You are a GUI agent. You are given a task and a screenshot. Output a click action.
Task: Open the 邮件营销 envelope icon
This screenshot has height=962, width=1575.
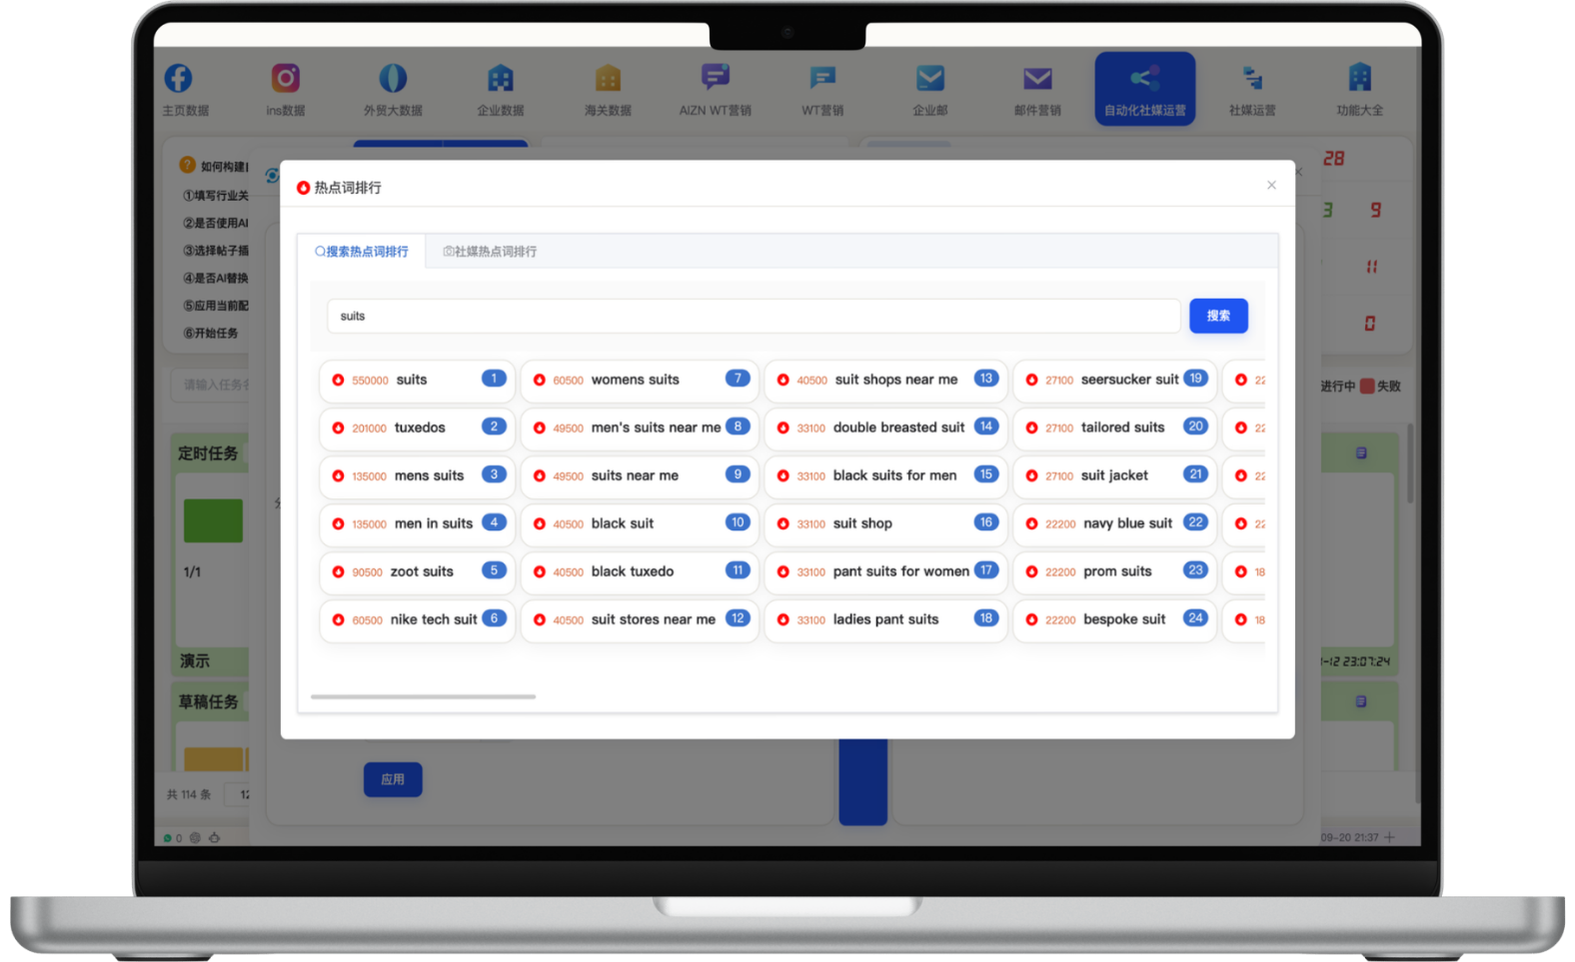[1037, 78]
